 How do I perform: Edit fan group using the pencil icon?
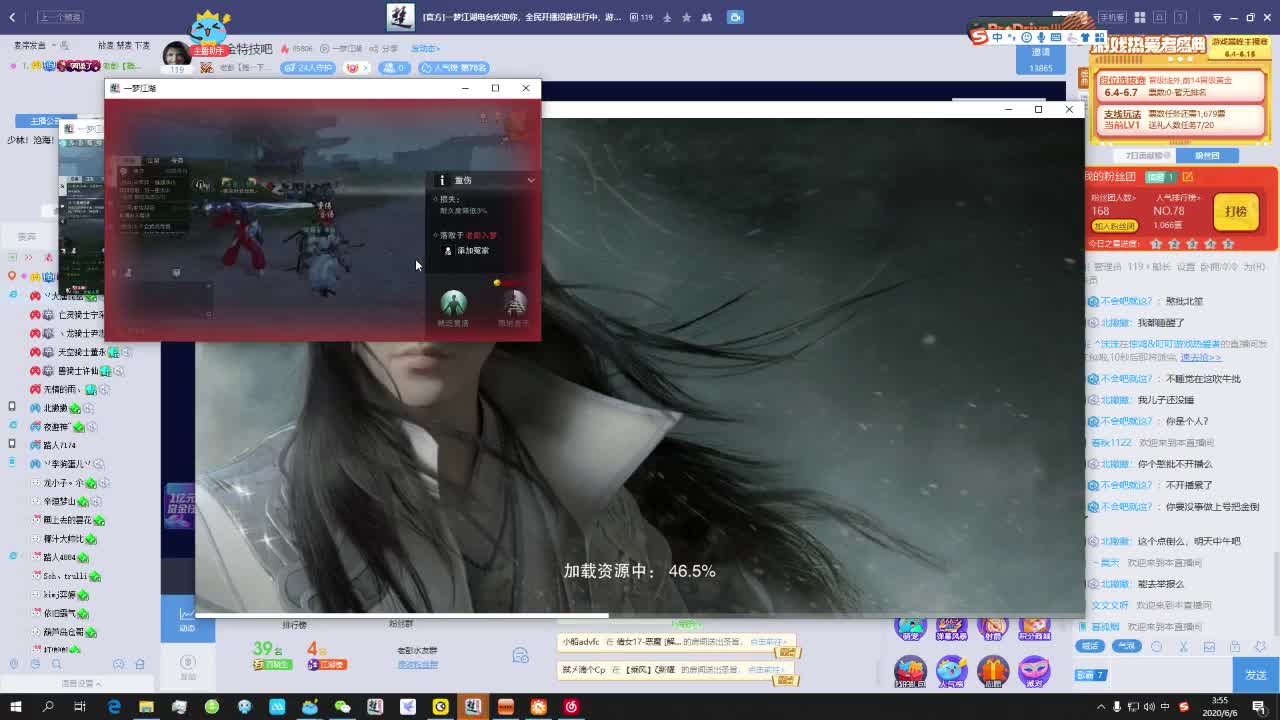[1187, 176]
